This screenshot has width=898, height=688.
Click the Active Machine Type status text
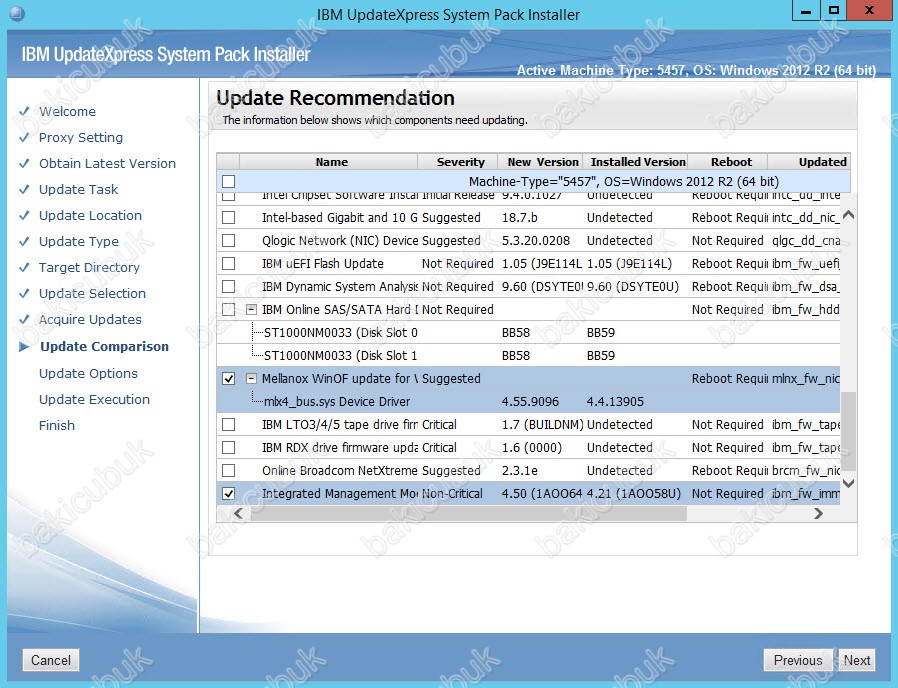point(696,70)
